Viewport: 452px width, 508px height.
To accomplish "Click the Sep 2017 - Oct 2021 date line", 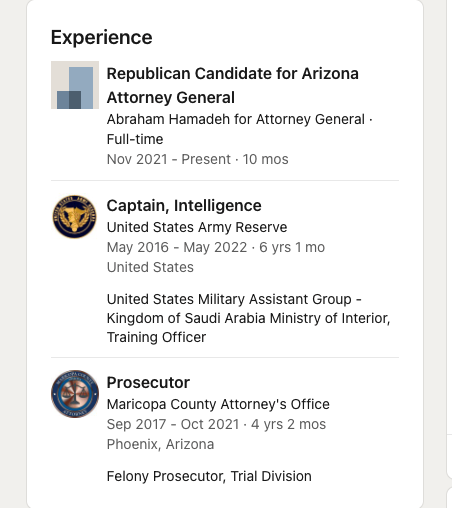I will 216,424.
